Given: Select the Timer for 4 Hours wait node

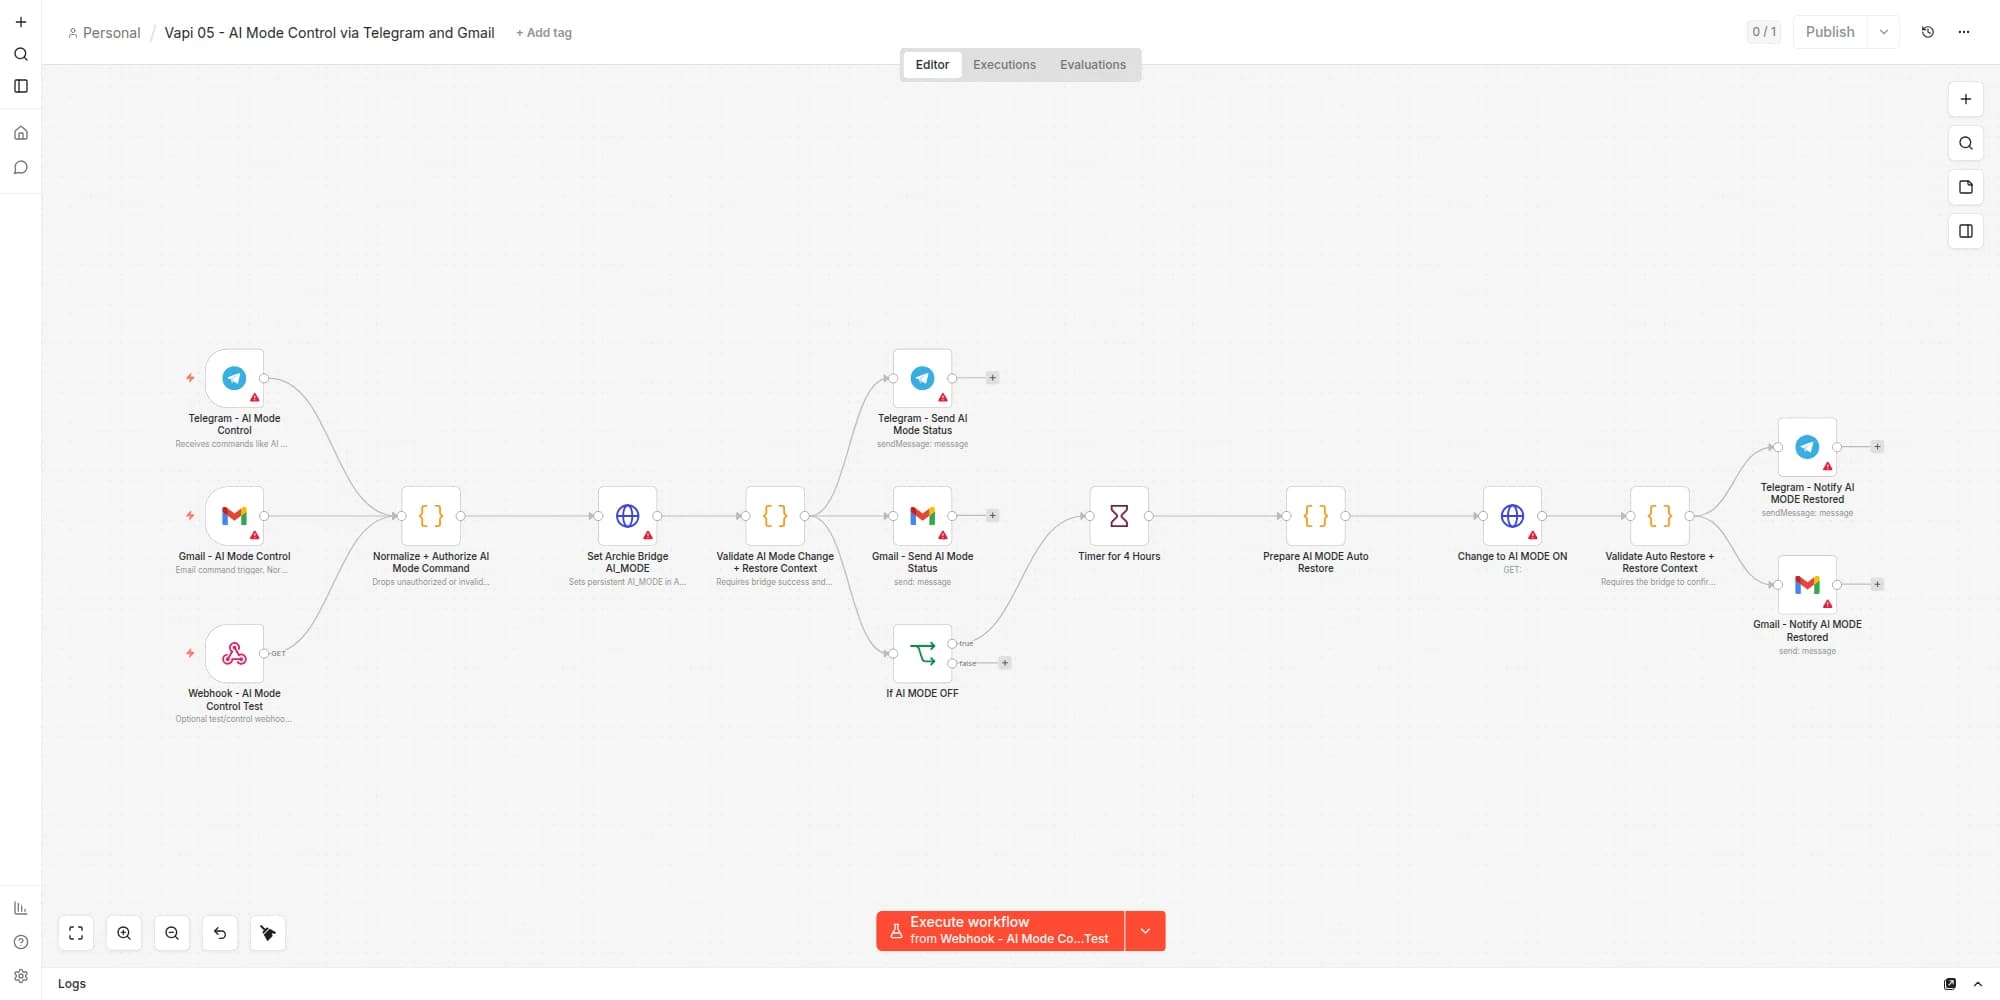Looking at the screenshot, I should coord(1119,516).
